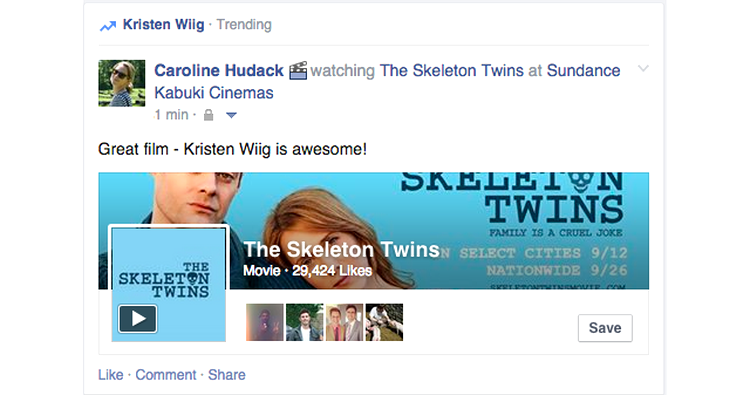Save The Skeleton Twins movie
This screenshot has height=395, width=750.
click(605, 328)
